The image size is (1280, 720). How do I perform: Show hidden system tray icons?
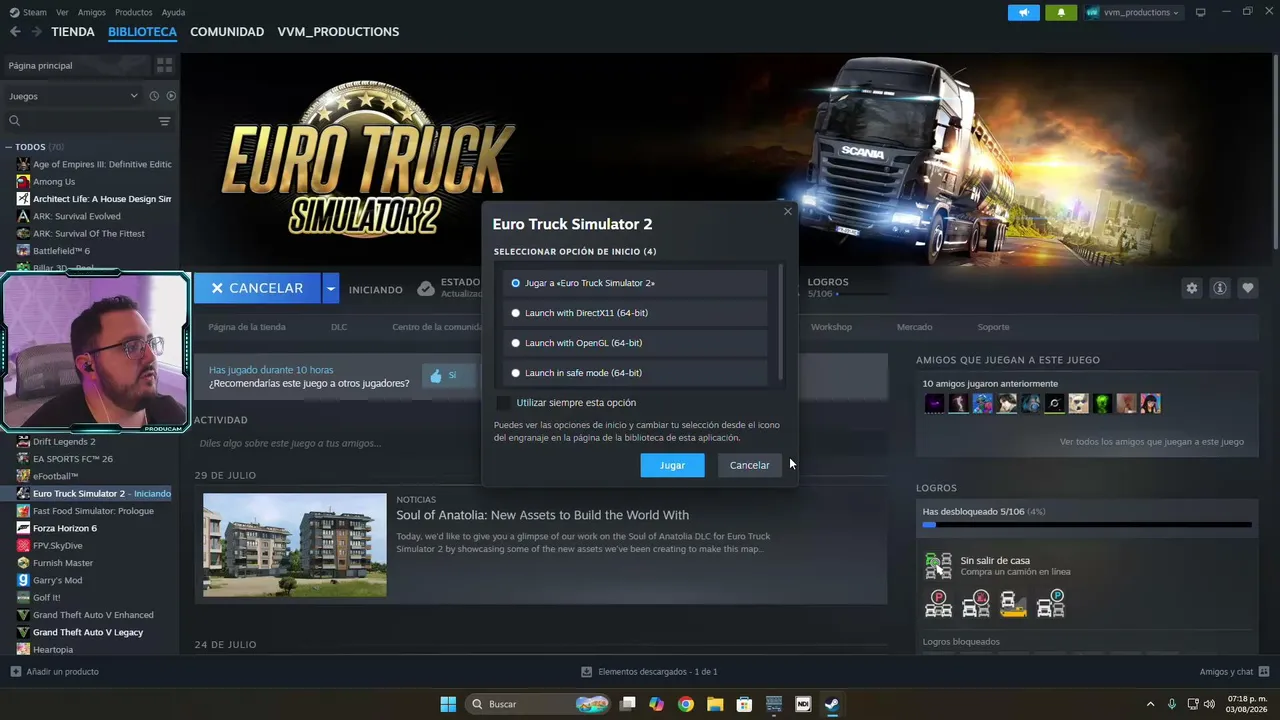point(1150,704)
